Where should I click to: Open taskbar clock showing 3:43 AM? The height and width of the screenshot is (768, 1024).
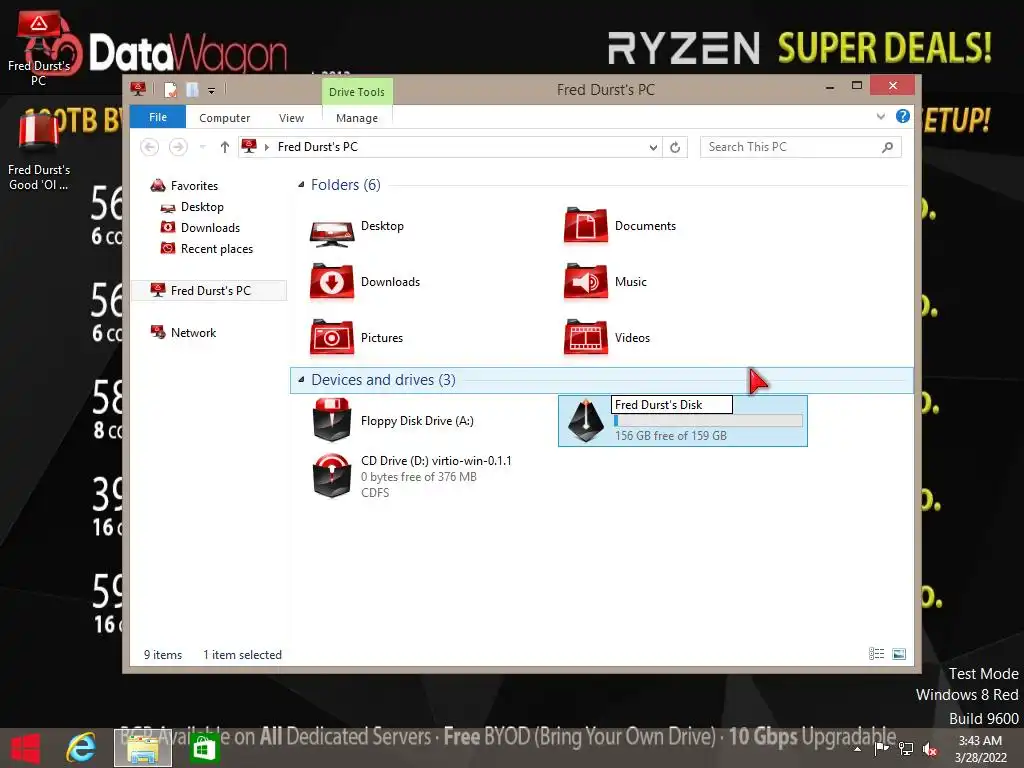(980, 749)
